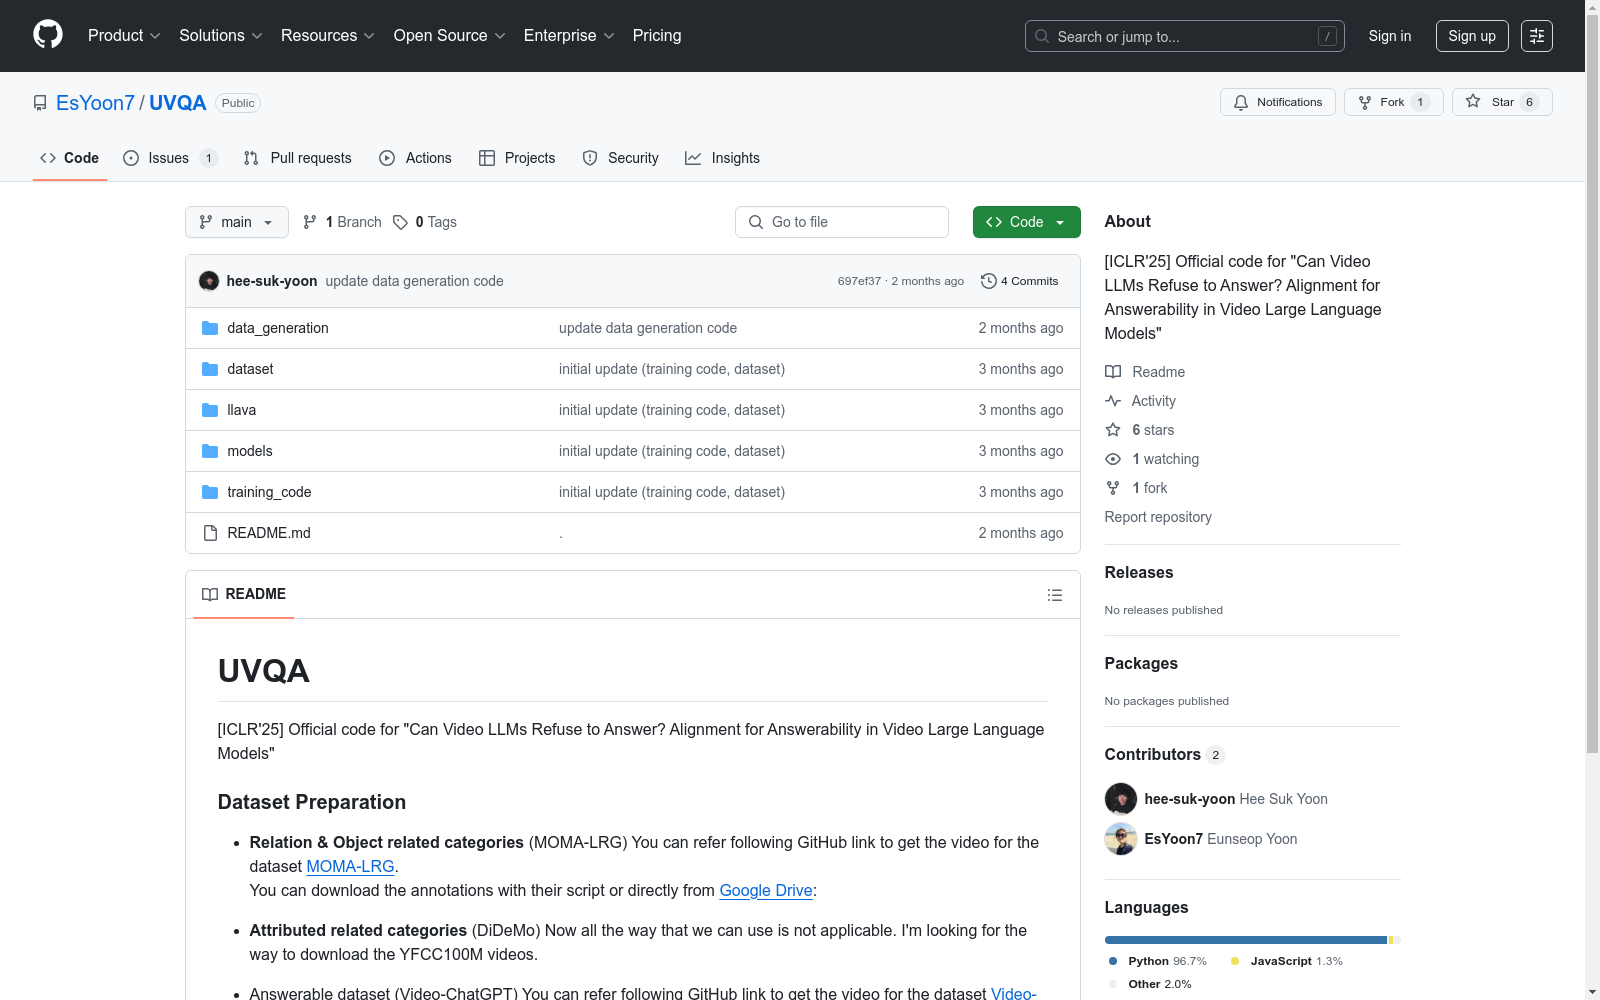The width and height of the screenshot is (1600, 1000).
Task: Click the Fork button
Action: coord(1394,102)
